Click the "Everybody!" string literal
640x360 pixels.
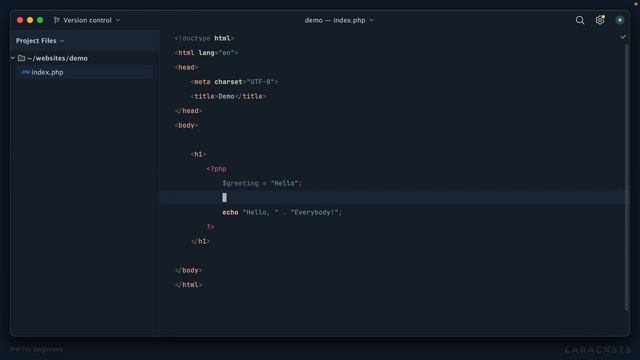pyautogui.click(x=314, y=212)
